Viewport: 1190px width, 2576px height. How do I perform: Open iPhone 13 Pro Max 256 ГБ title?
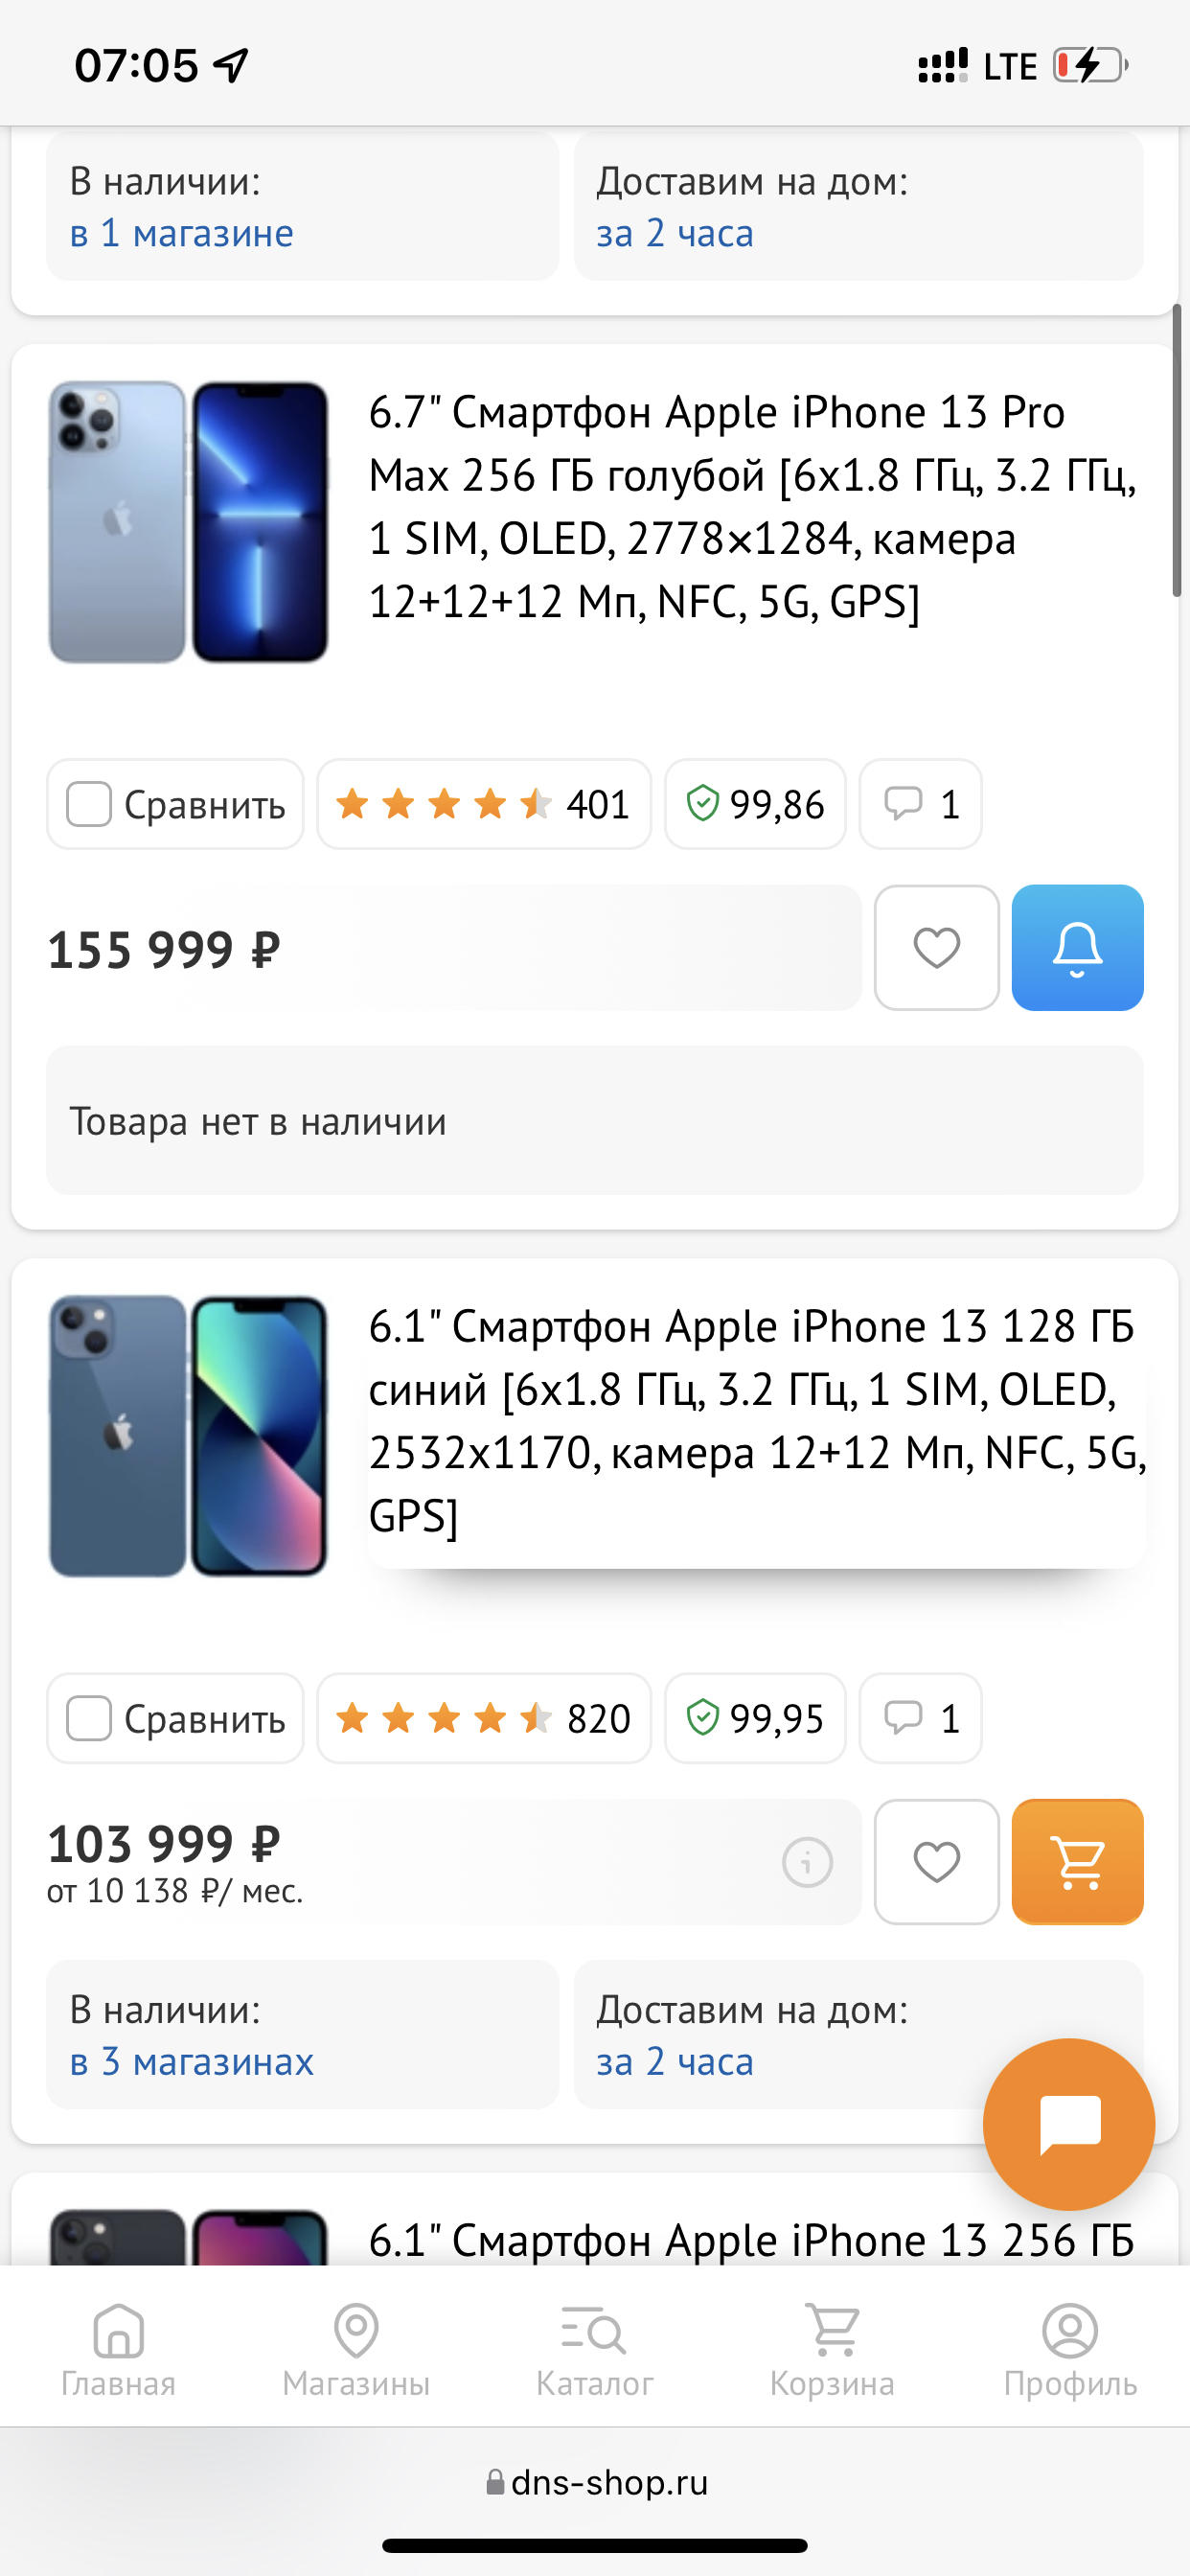pyautogui.click(x=752, y=506)
